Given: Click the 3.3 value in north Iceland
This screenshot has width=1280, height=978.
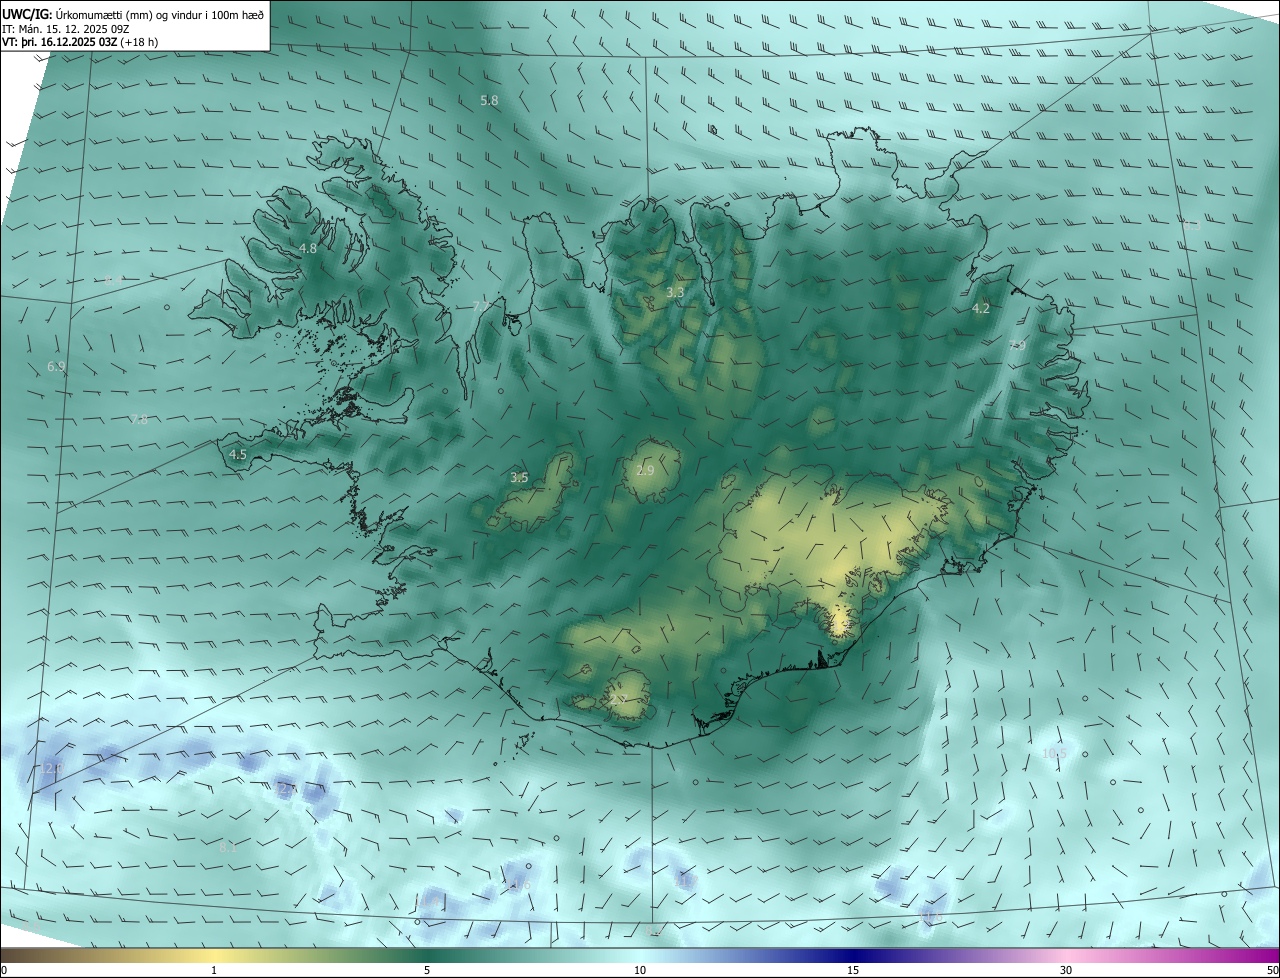Looking at the screenshot, I should point(675,292).
